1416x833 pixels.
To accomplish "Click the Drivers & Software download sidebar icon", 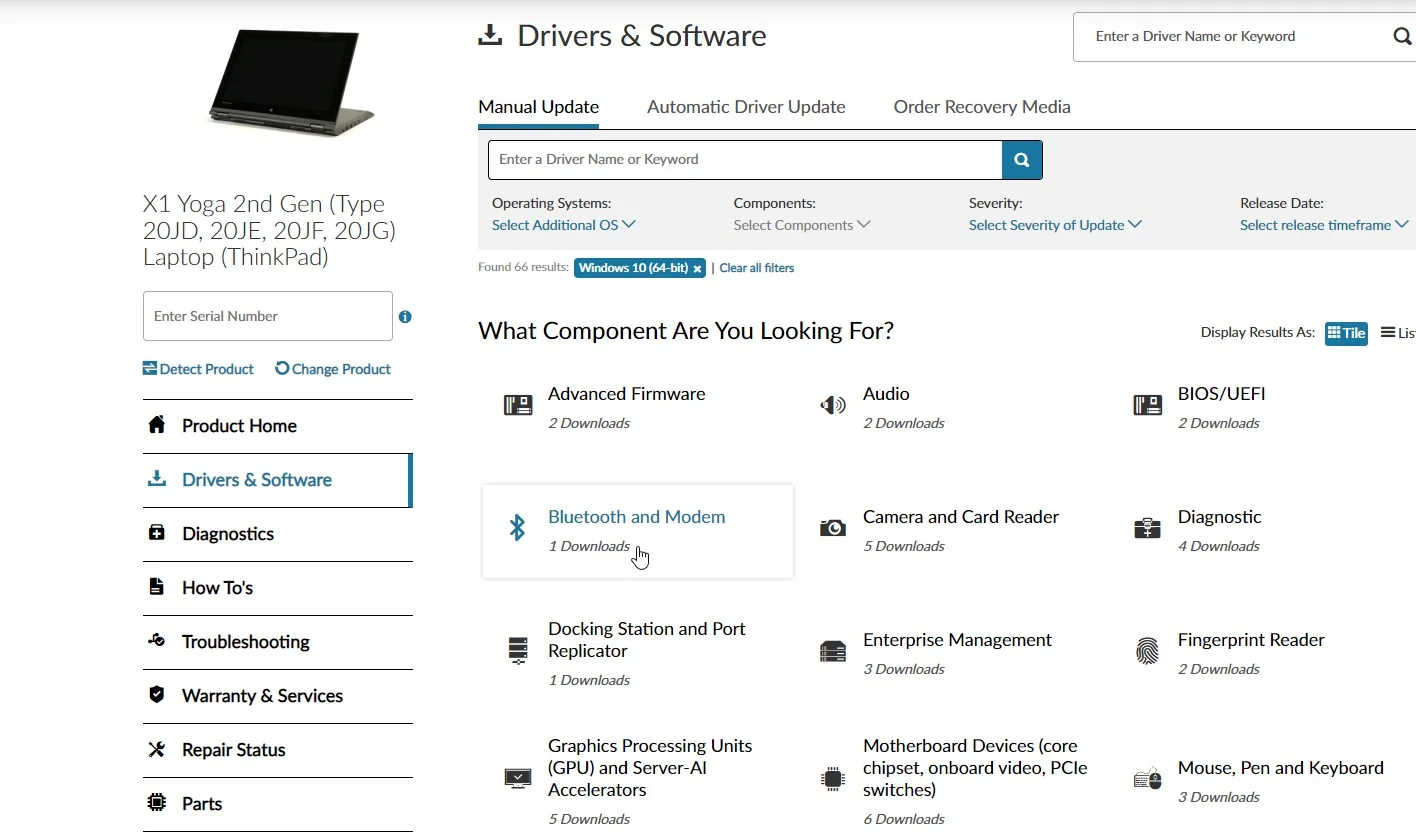I will point(156,478).
